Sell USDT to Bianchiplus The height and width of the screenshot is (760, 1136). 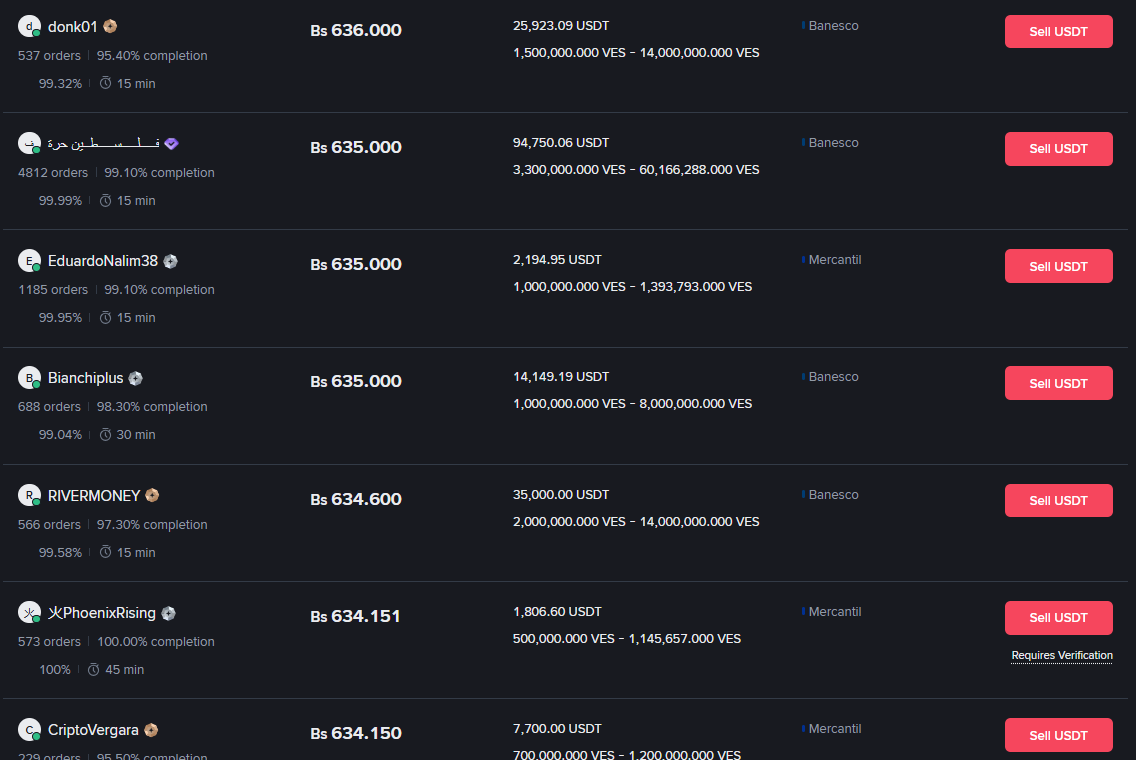click(x=1058, y=383)
